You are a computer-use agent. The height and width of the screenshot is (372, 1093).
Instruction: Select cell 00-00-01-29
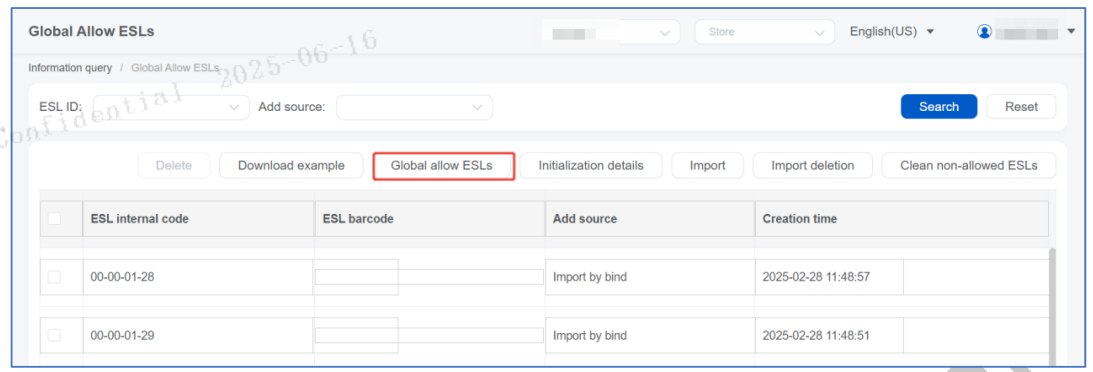pos(198,335)
